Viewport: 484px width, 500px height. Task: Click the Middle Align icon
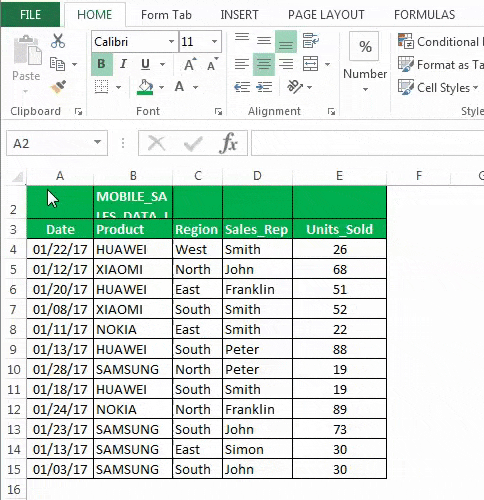(x=264, y=41)
